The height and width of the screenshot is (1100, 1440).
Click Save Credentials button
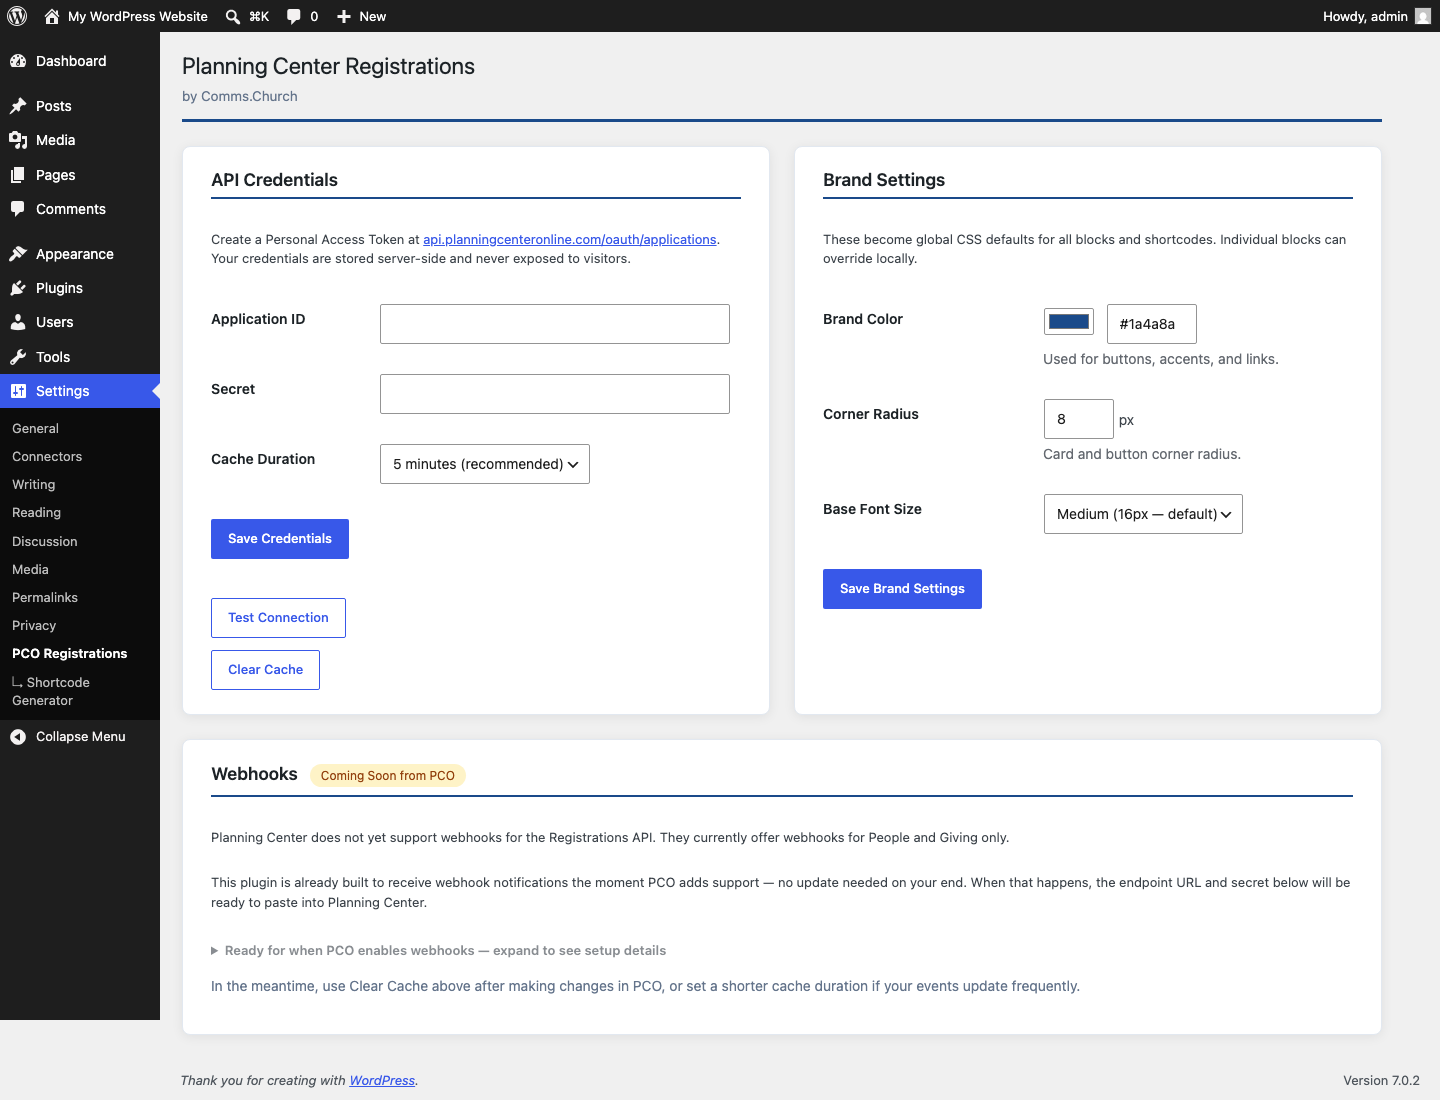(x=280, y=539)
